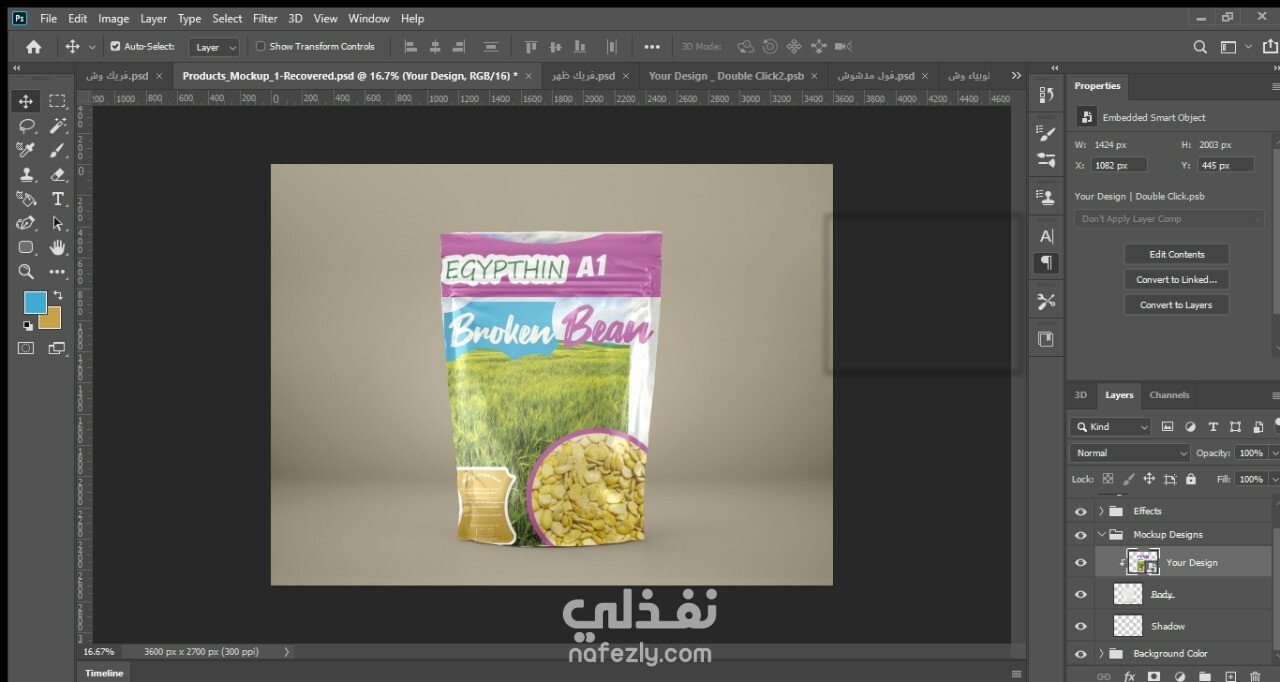1280x682 pixels.
Task: Add a layer mask
Action: 1154,677
